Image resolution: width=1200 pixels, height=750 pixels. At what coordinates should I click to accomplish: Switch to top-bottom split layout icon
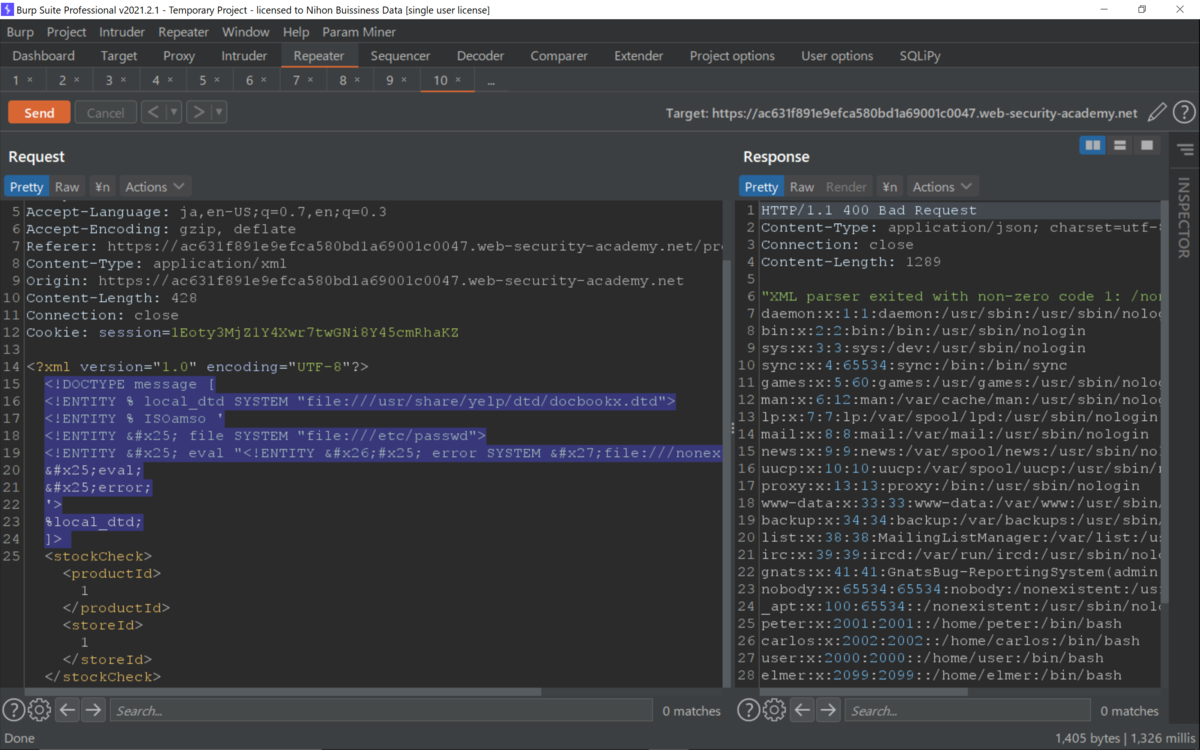point(1120,146)
